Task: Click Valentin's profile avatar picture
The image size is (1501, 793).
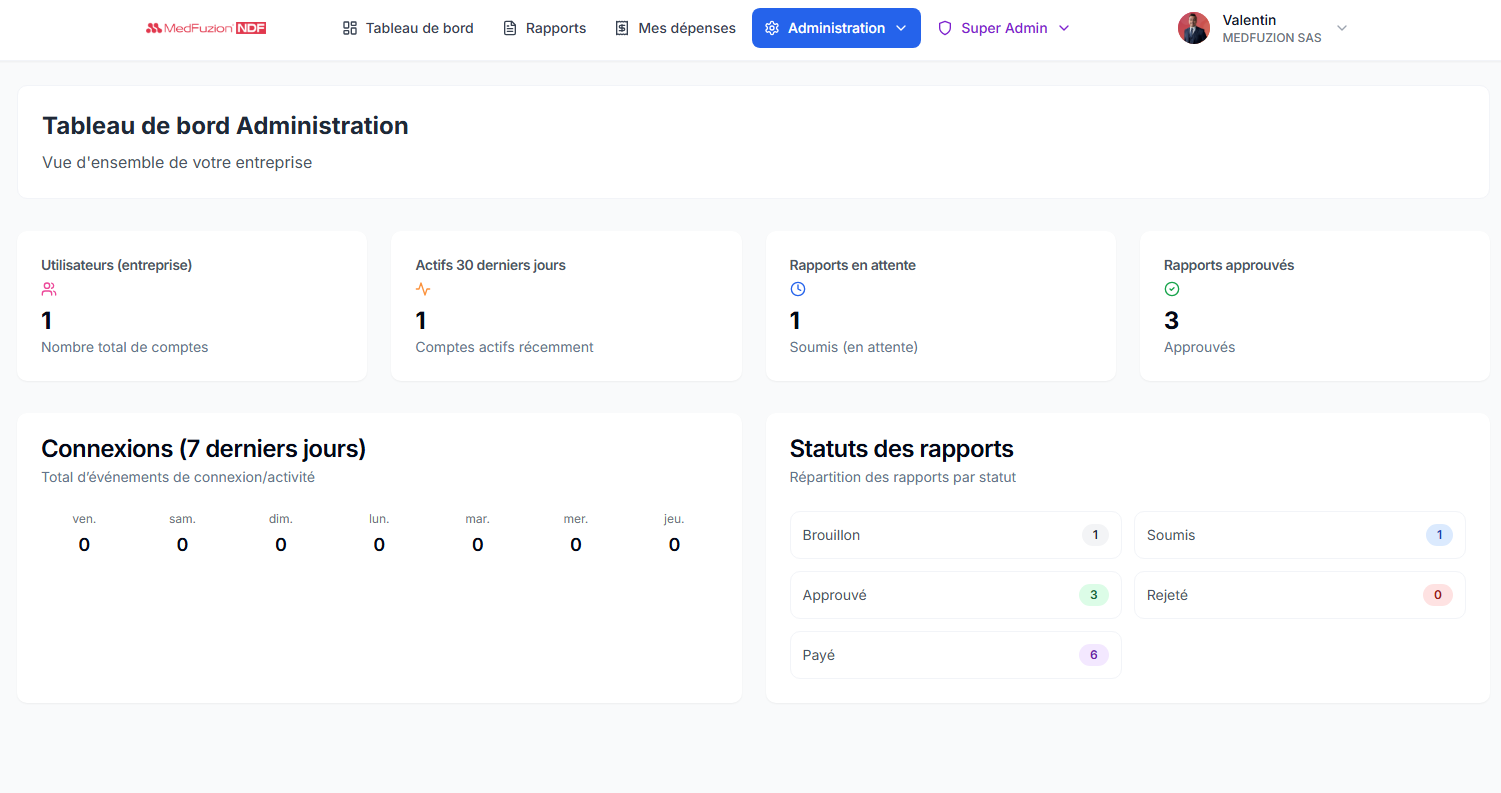Action: tap(1194, 28)
